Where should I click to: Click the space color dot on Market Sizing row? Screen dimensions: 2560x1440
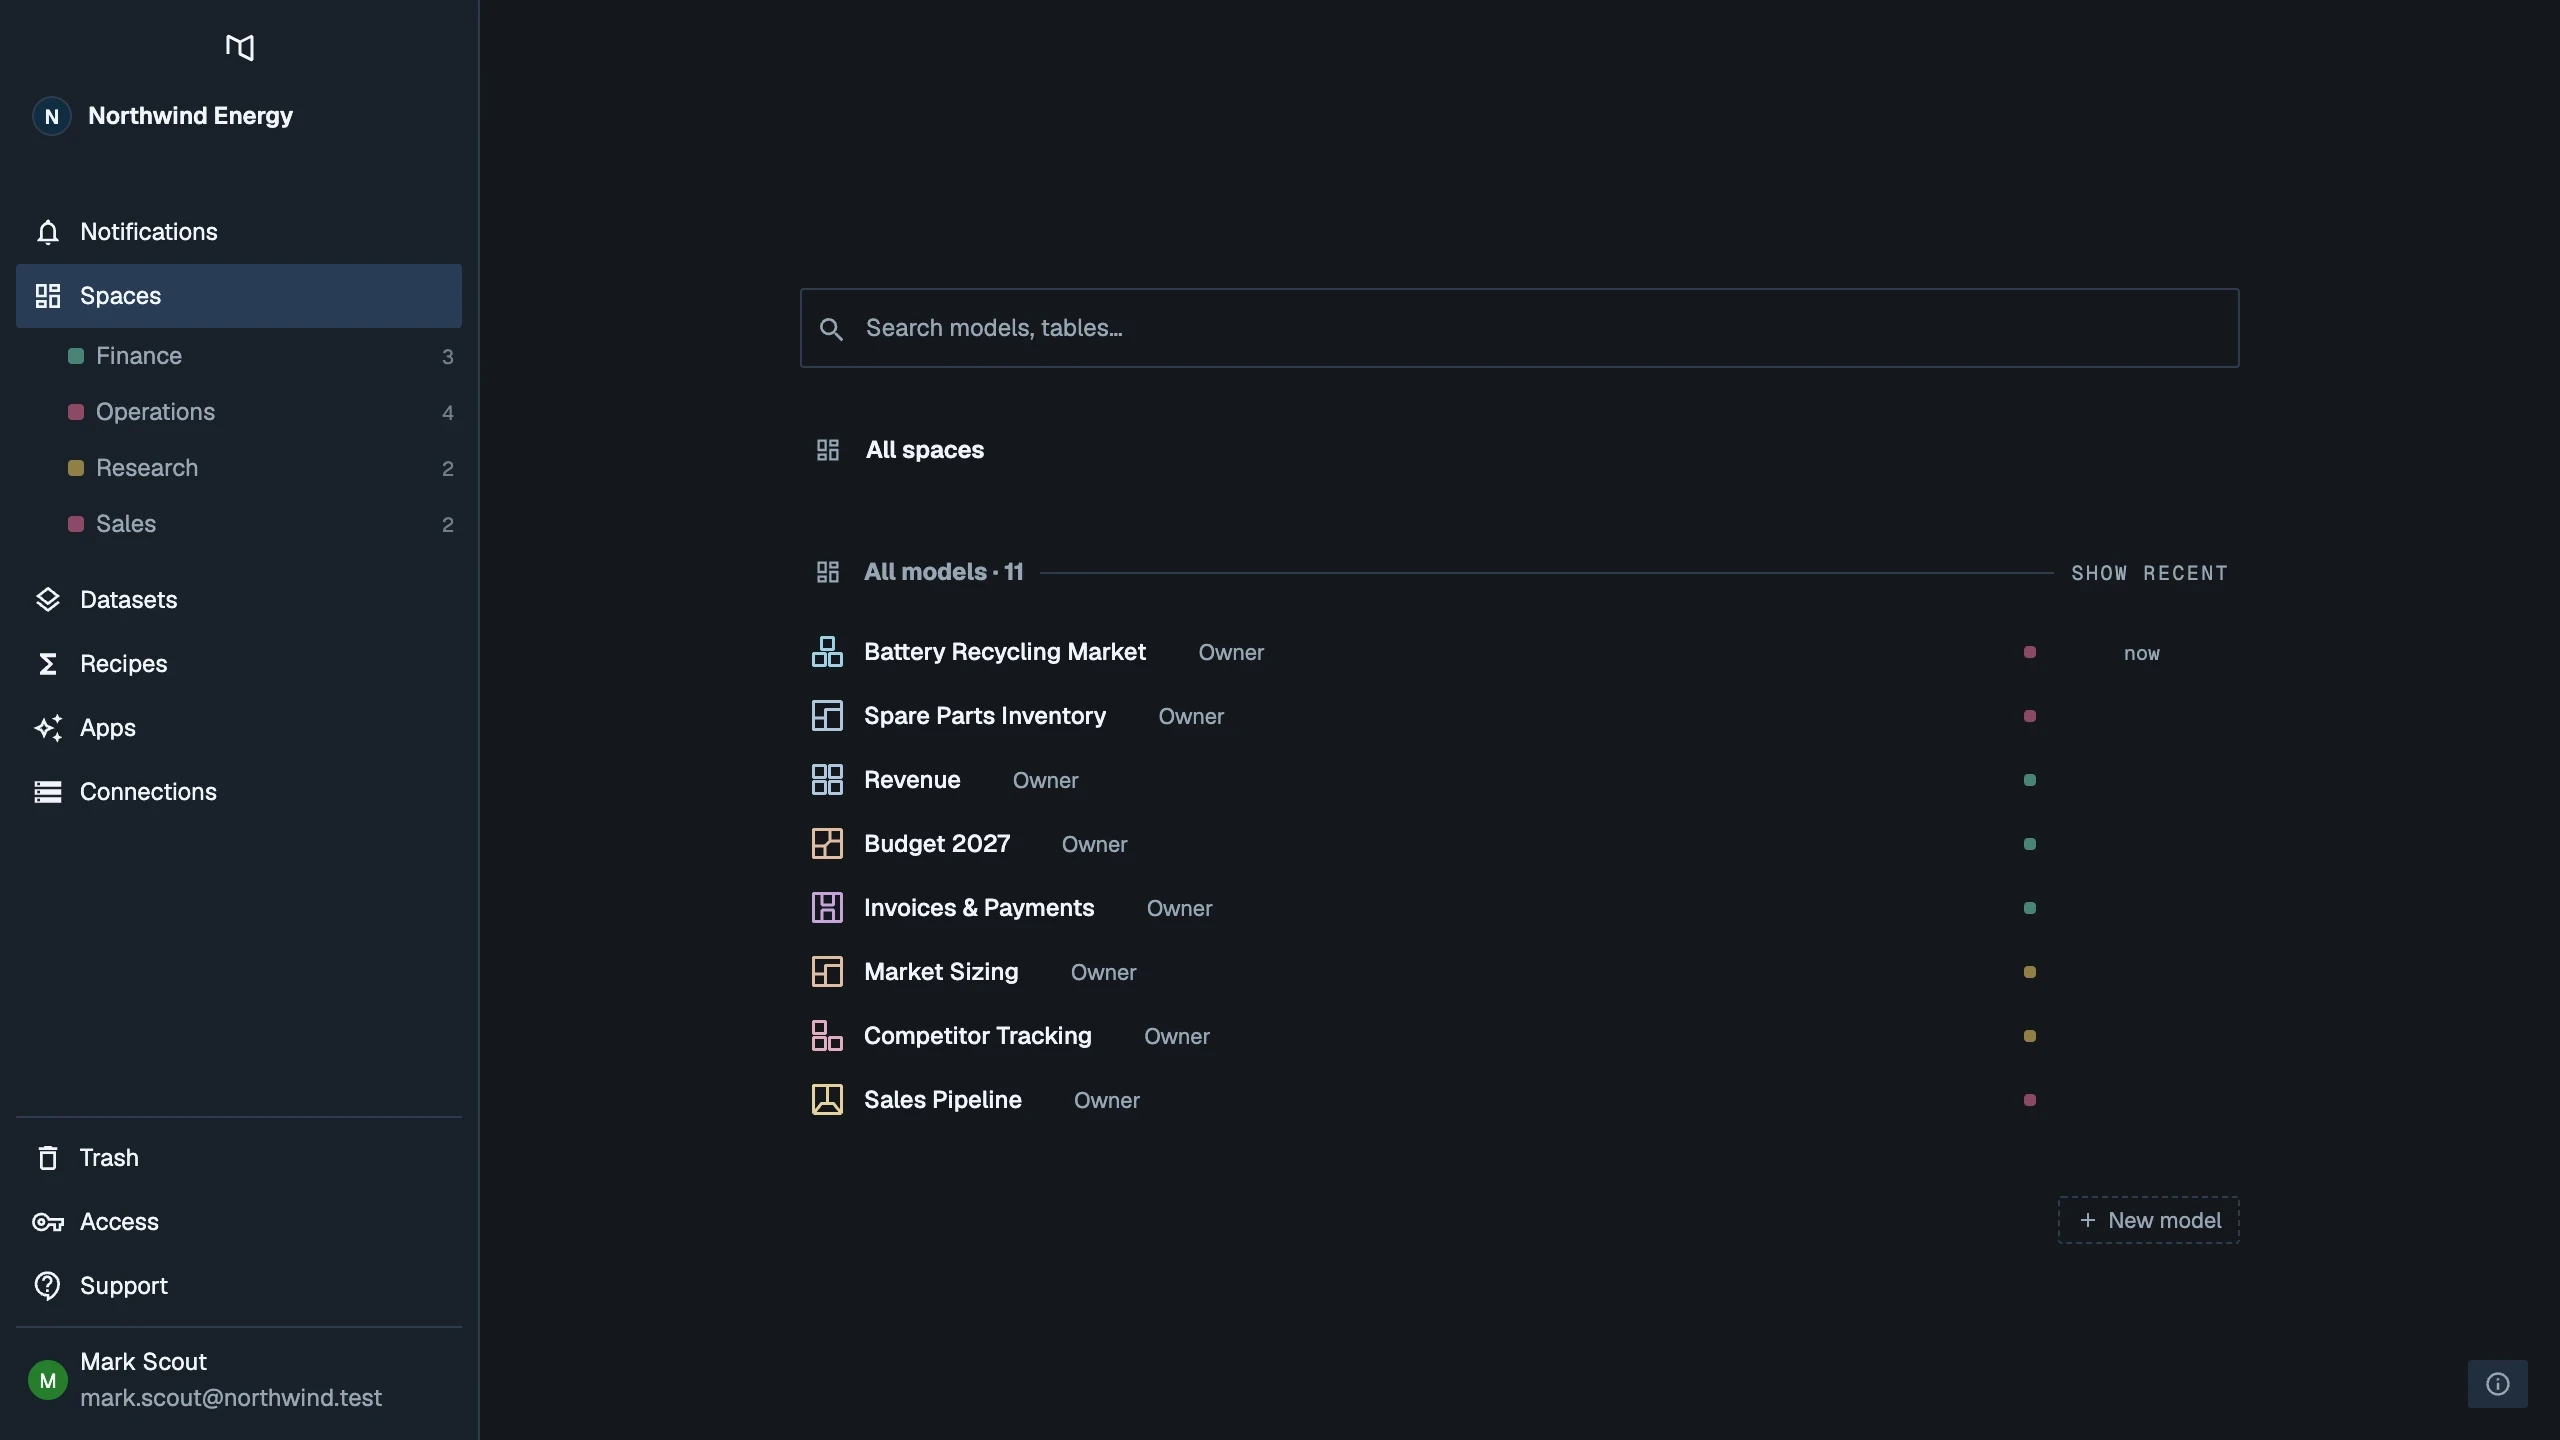coord(2030,972)
